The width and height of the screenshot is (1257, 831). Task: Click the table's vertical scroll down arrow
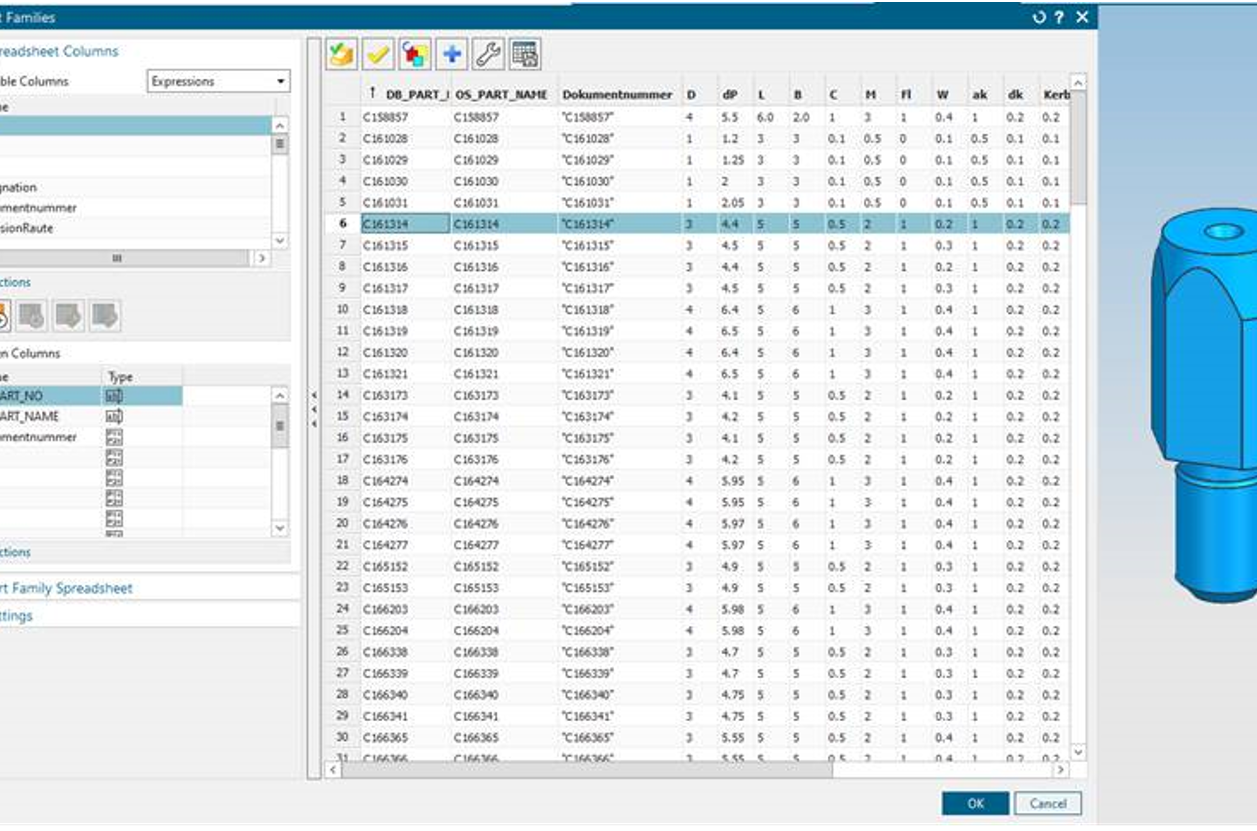(1078, 751)
